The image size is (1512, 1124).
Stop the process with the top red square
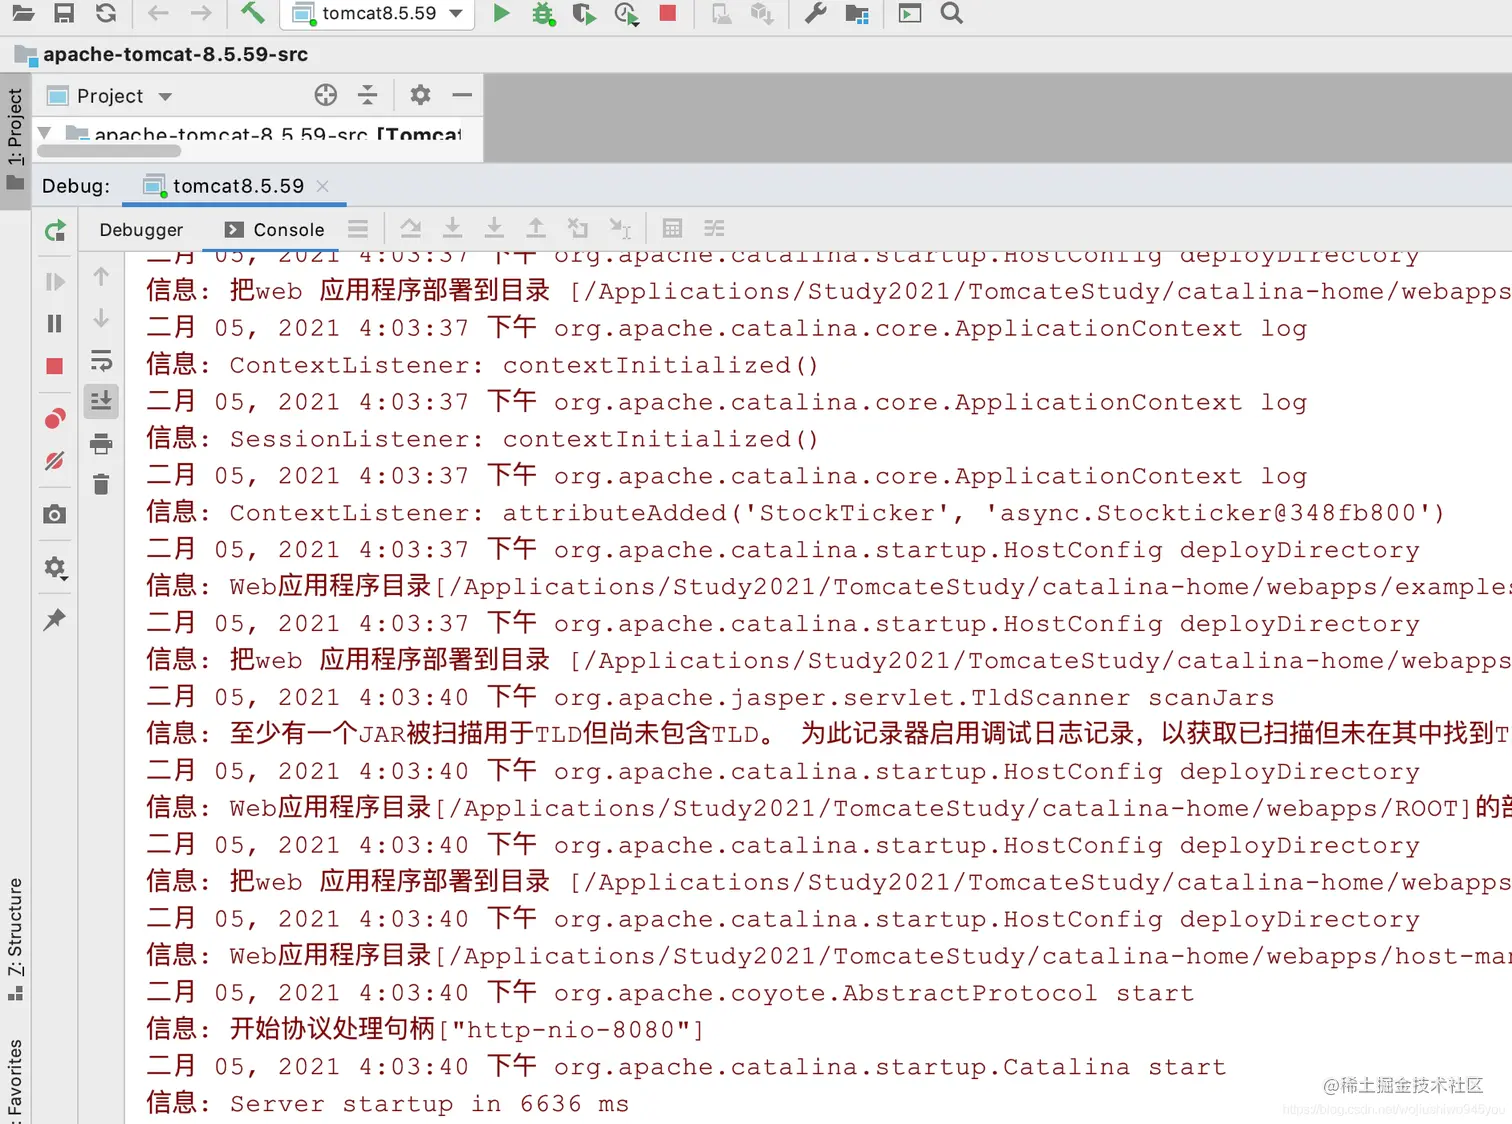pos(668,14)
